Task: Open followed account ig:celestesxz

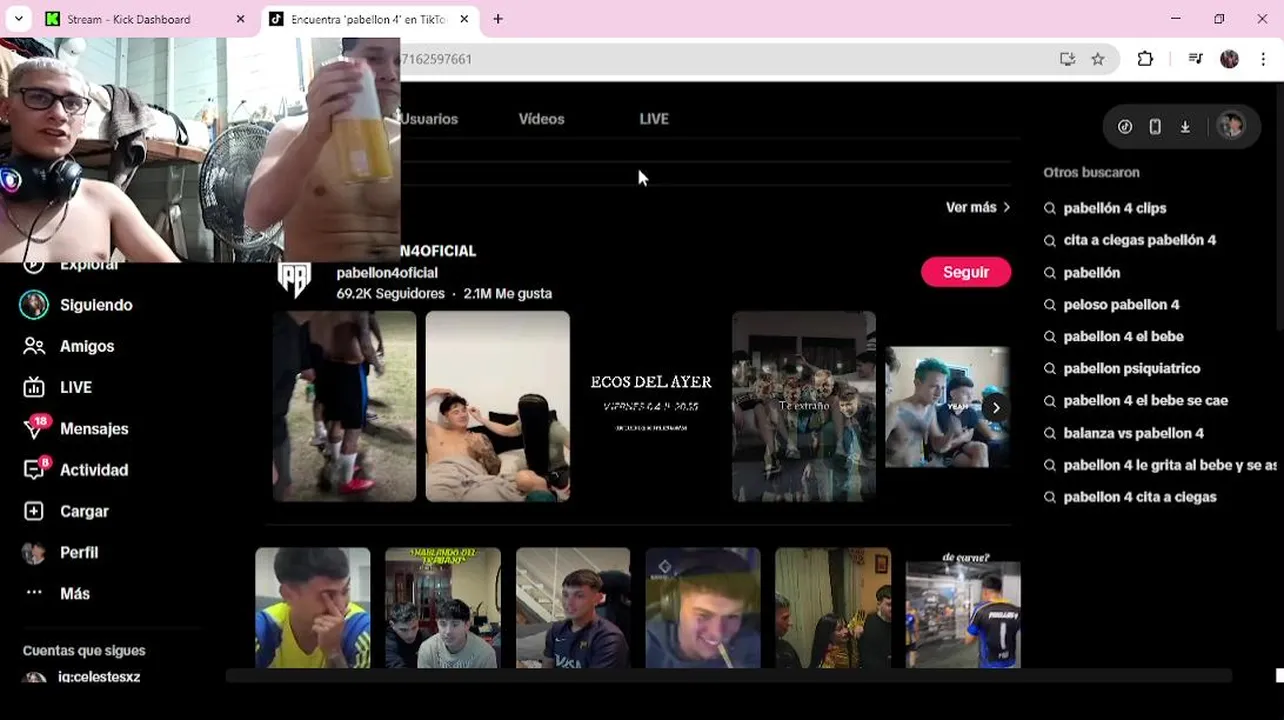Action: [81, 677]
